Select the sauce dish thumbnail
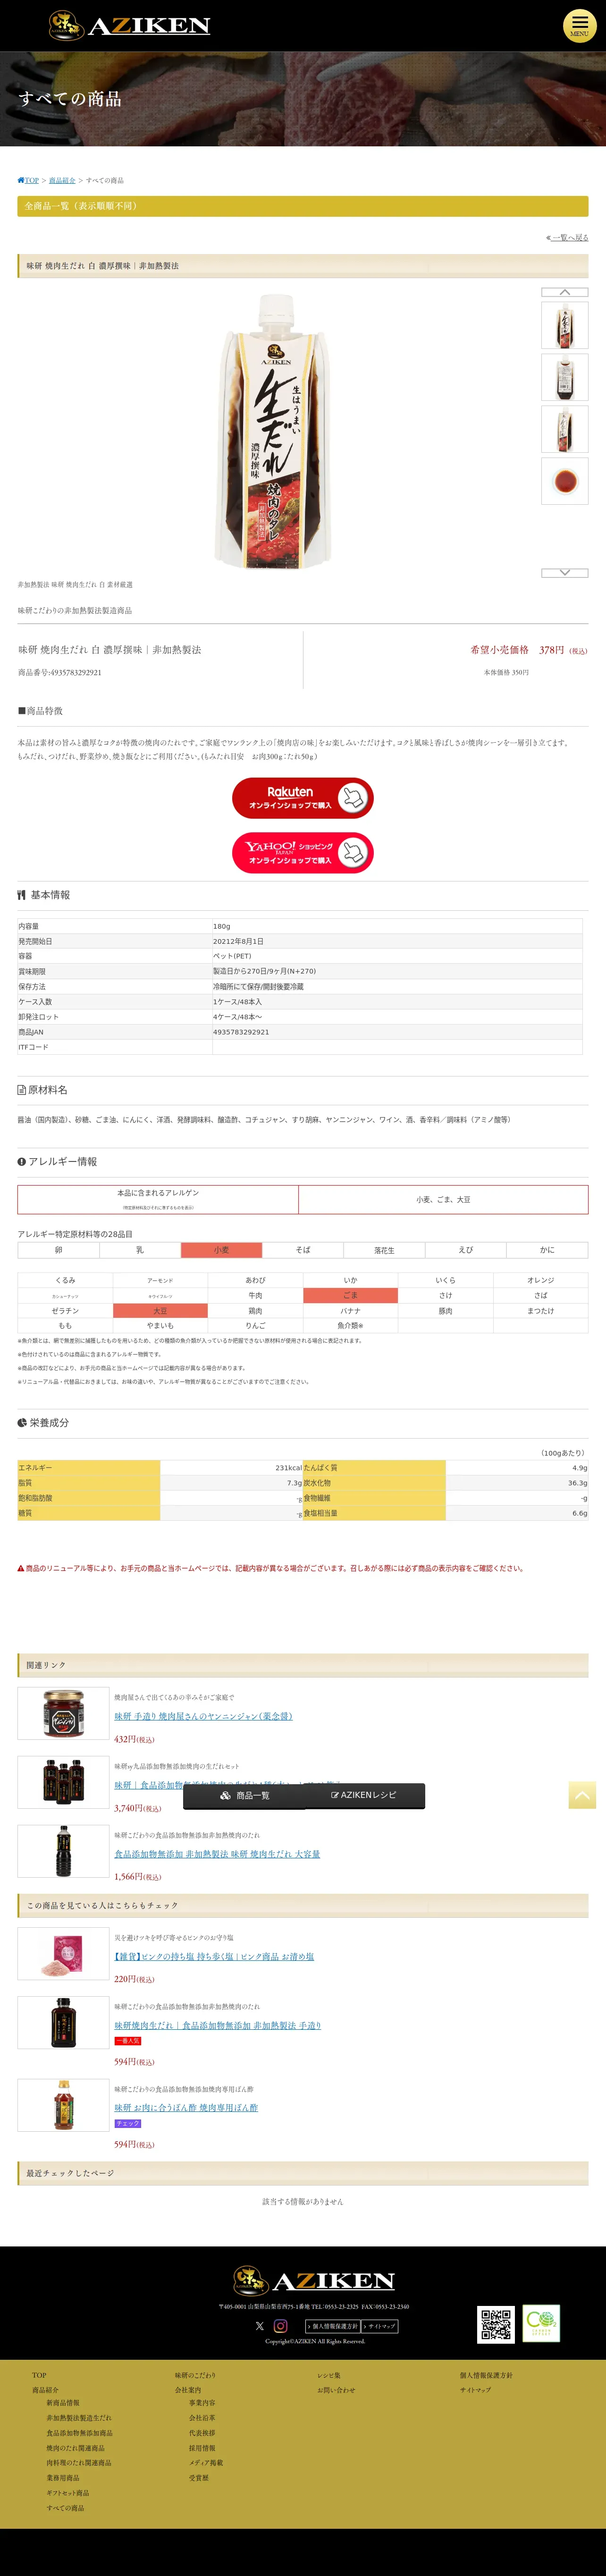 click(565, 481)
